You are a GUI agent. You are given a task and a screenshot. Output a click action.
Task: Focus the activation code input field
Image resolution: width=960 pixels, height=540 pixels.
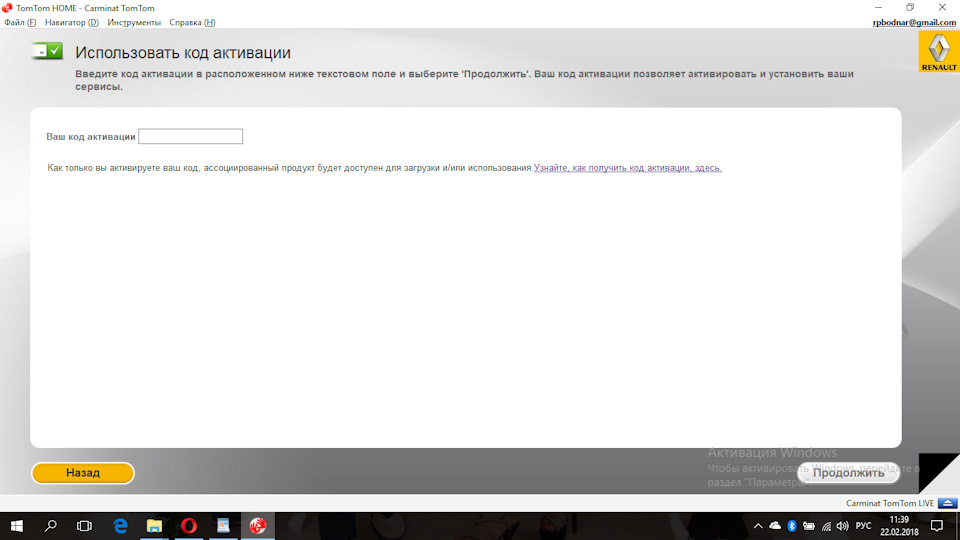tap(190, 137)
